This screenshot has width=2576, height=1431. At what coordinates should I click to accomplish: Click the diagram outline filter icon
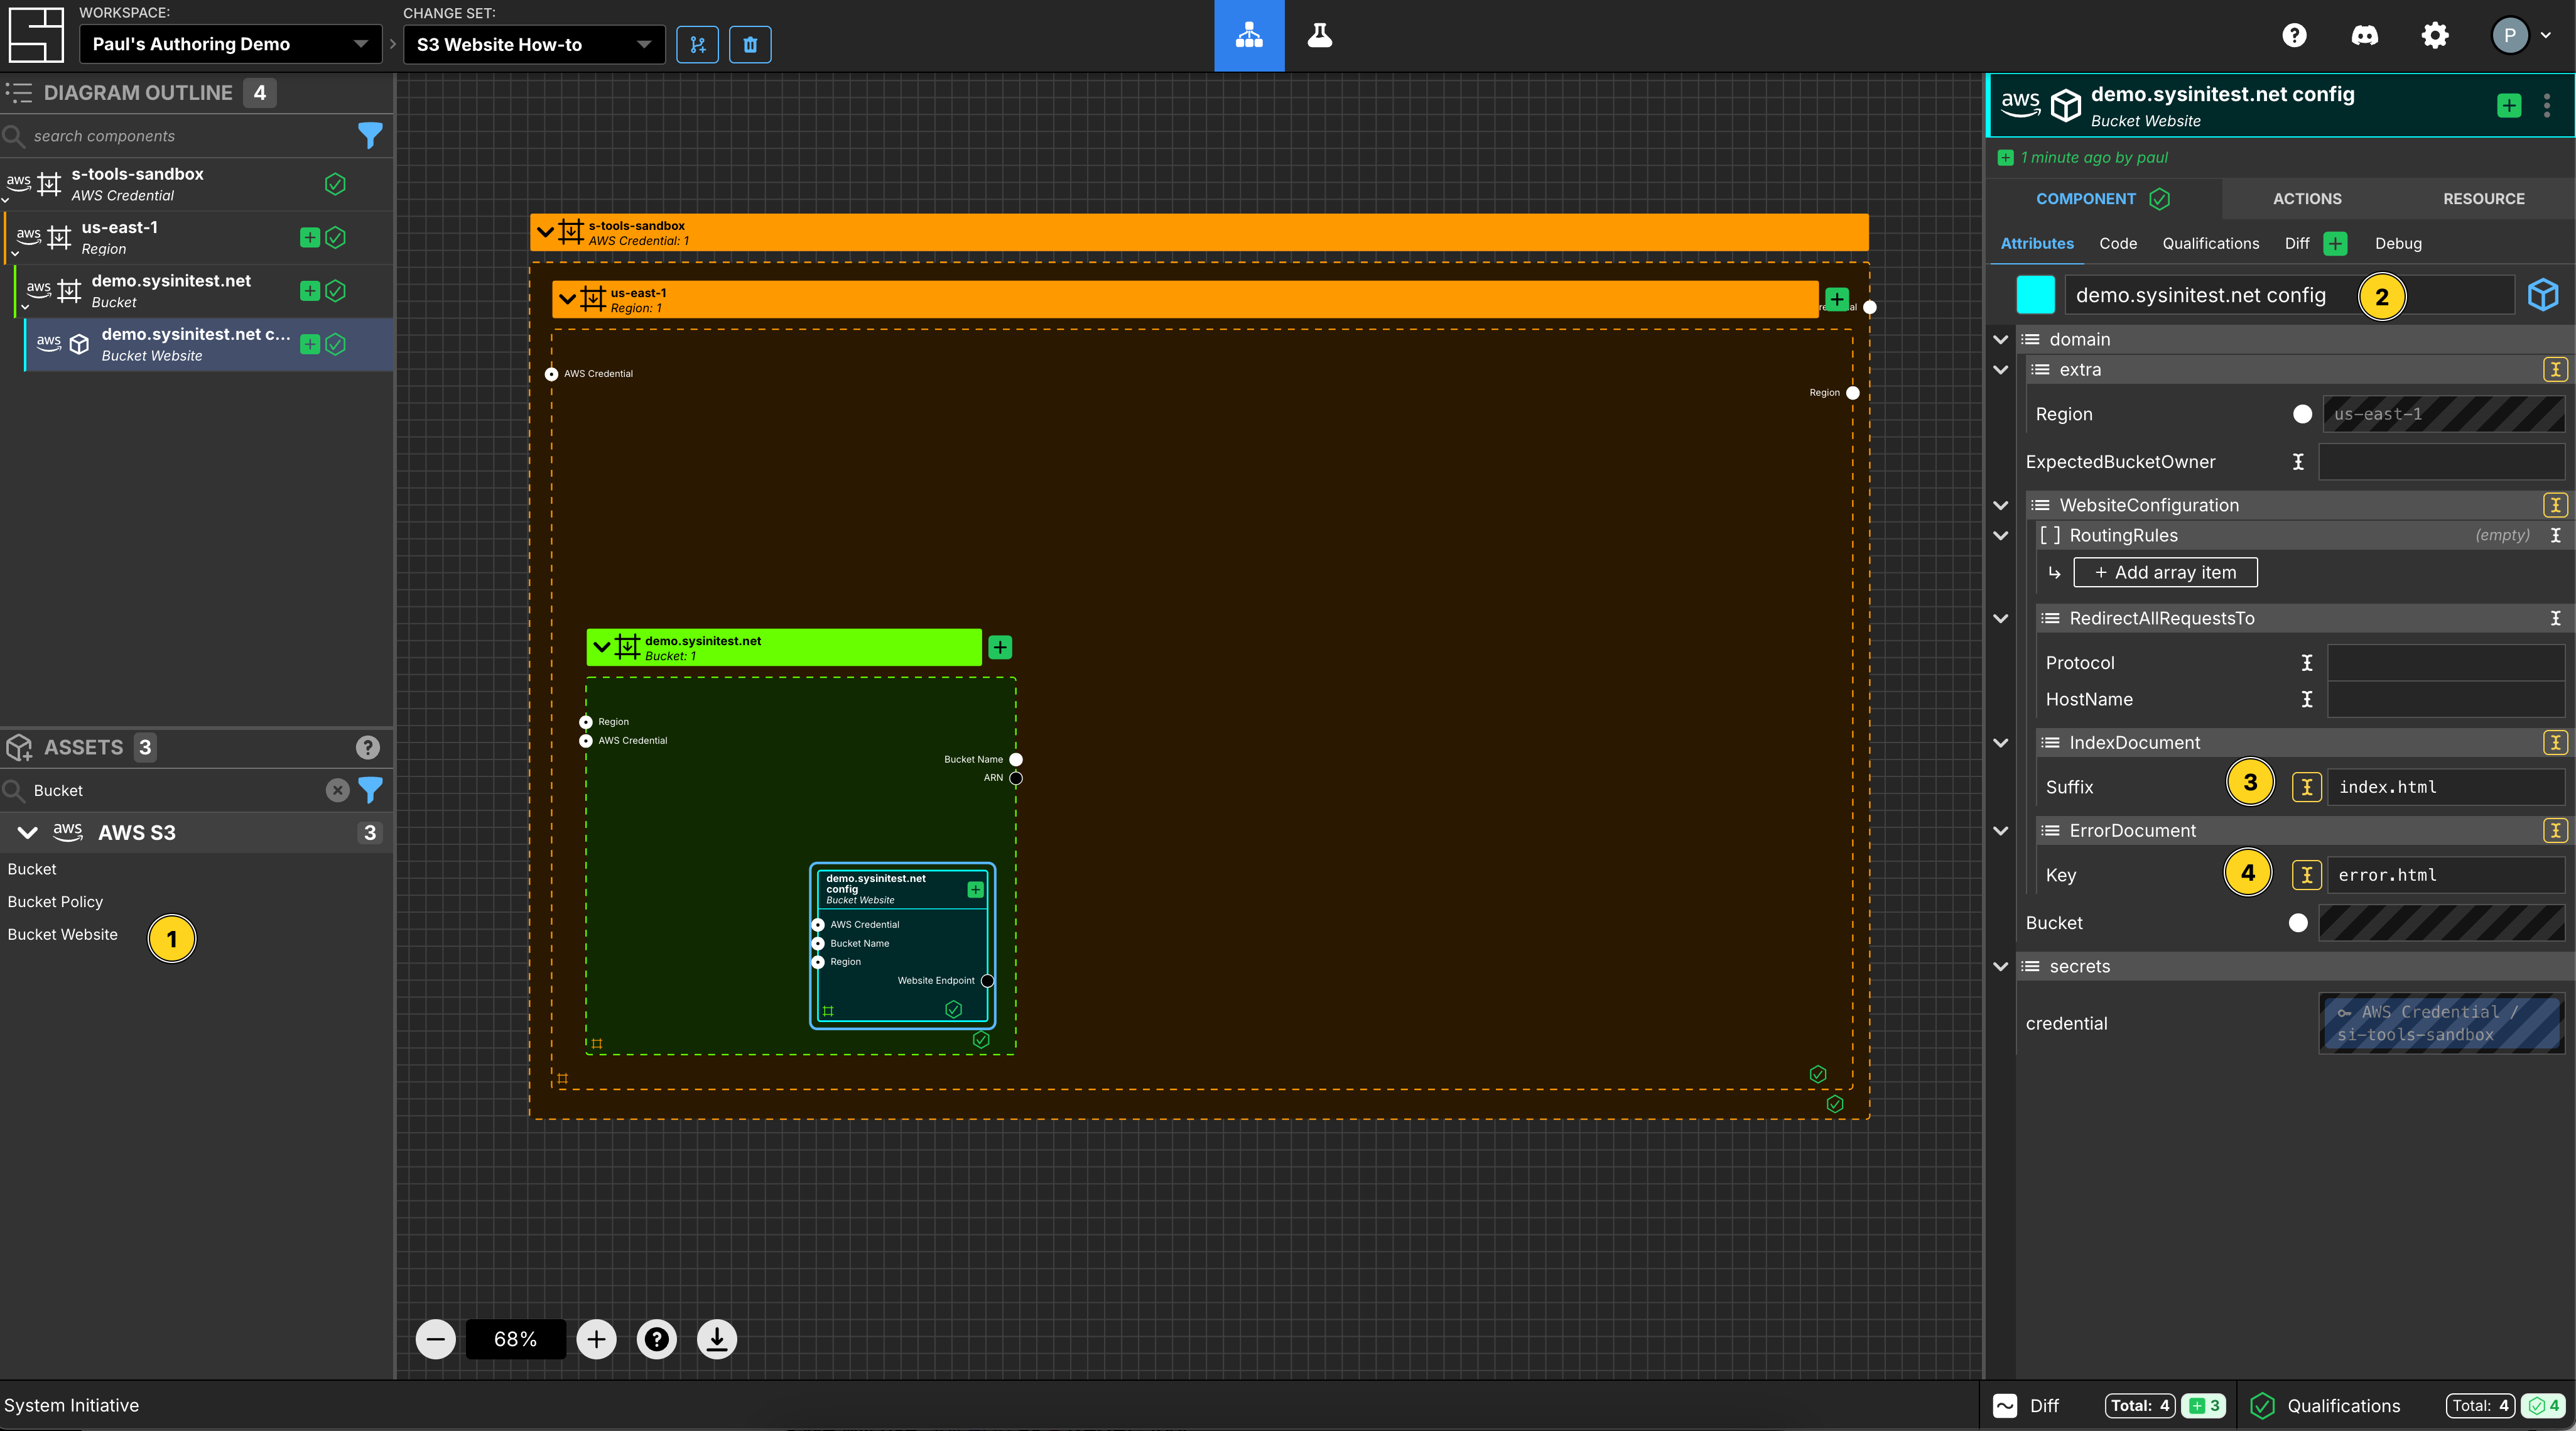pos(370,135)
